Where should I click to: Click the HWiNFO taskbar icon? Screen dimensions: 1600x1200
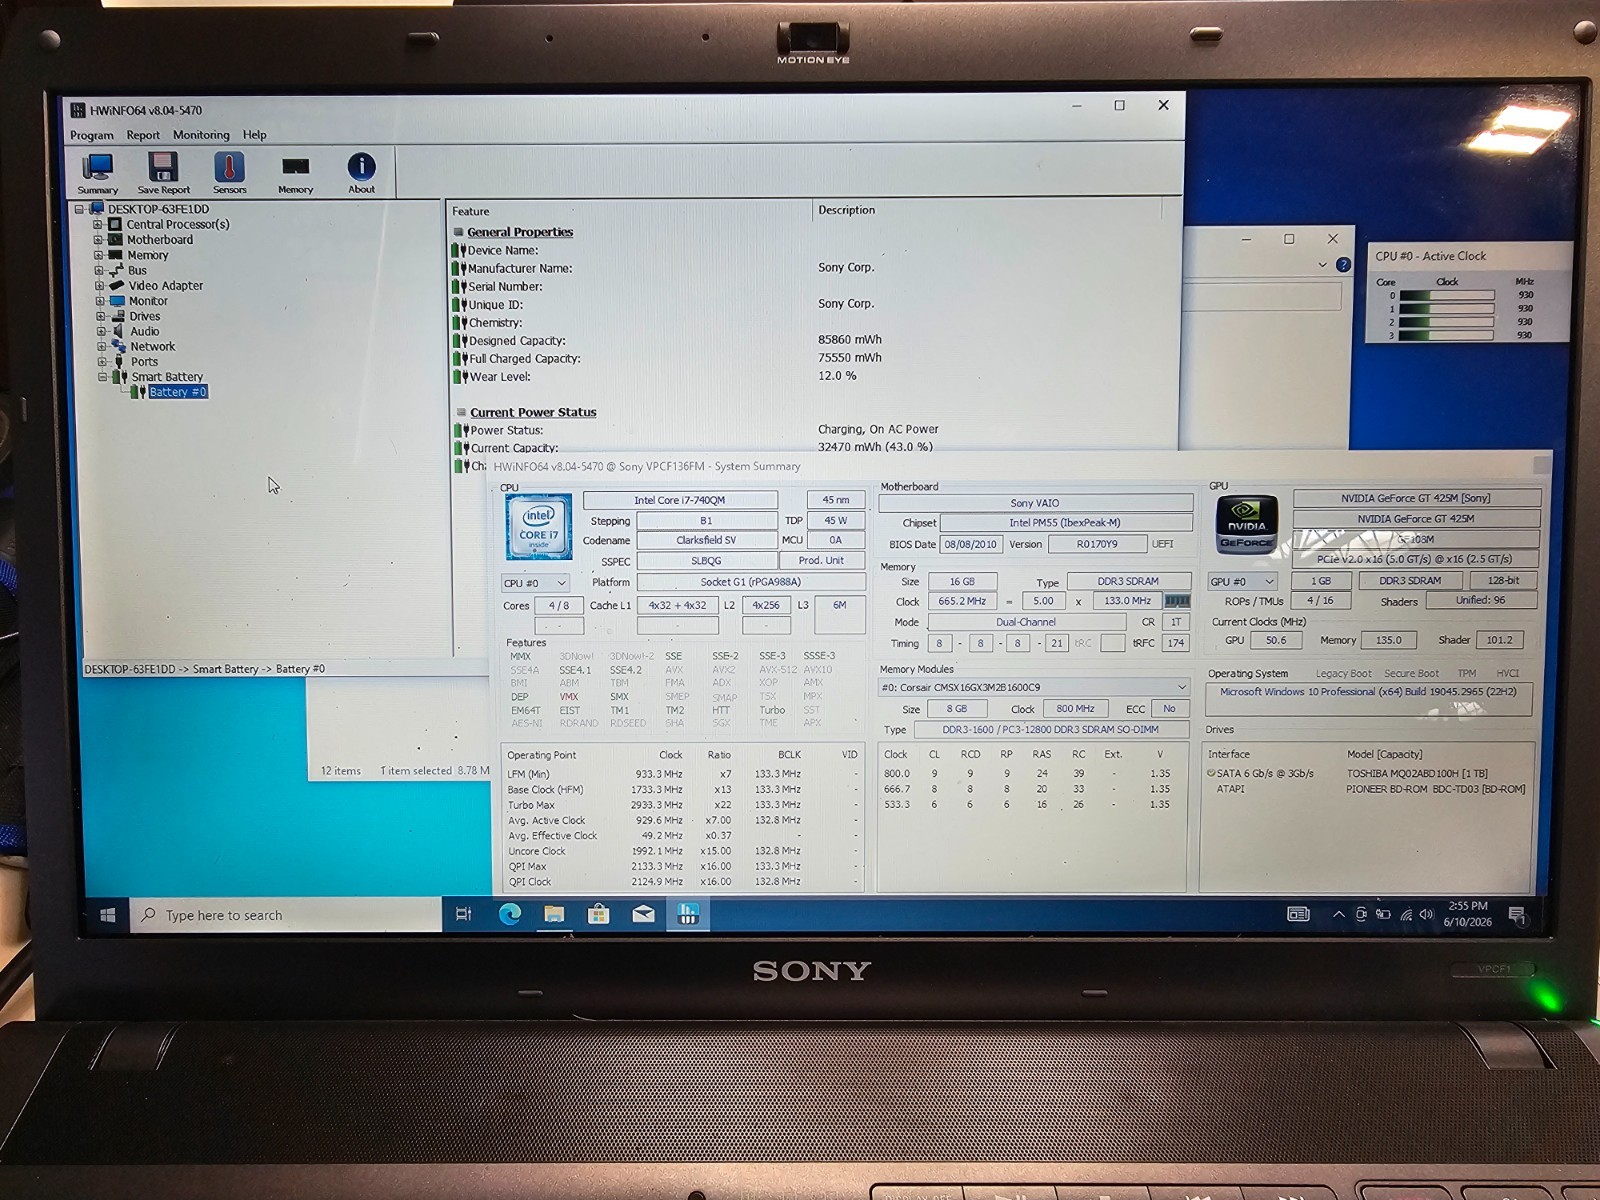pyautogui.click(x=687, y=913)
